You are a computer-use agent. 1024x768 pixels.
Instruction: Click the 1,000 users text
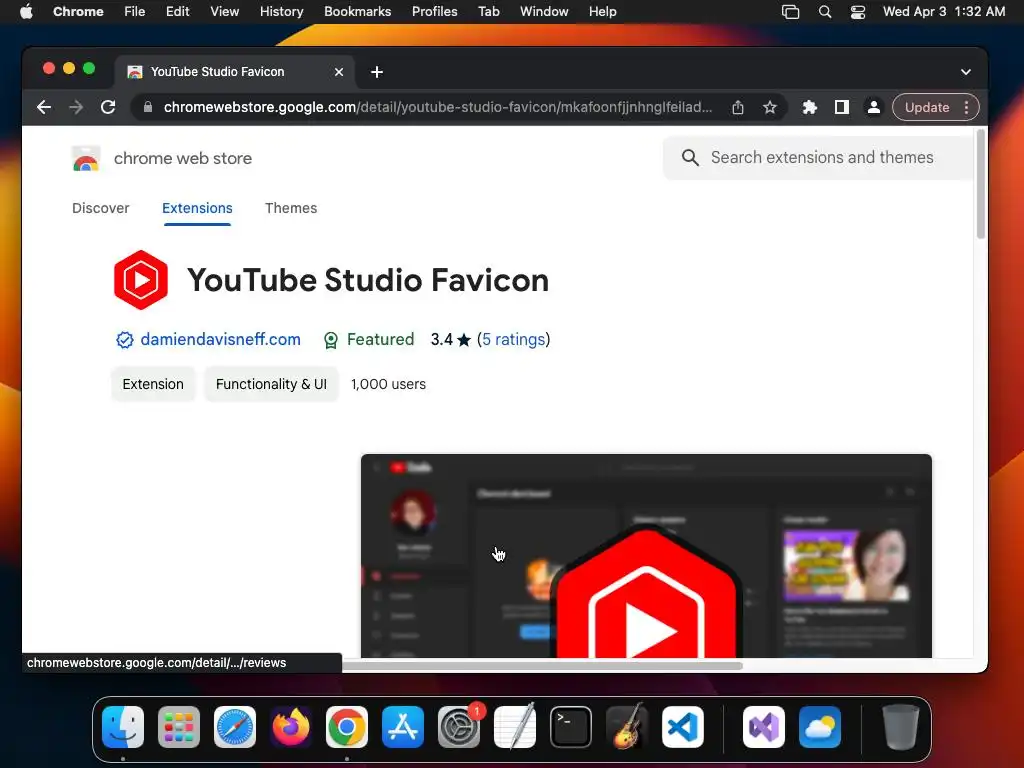(389, 384)
